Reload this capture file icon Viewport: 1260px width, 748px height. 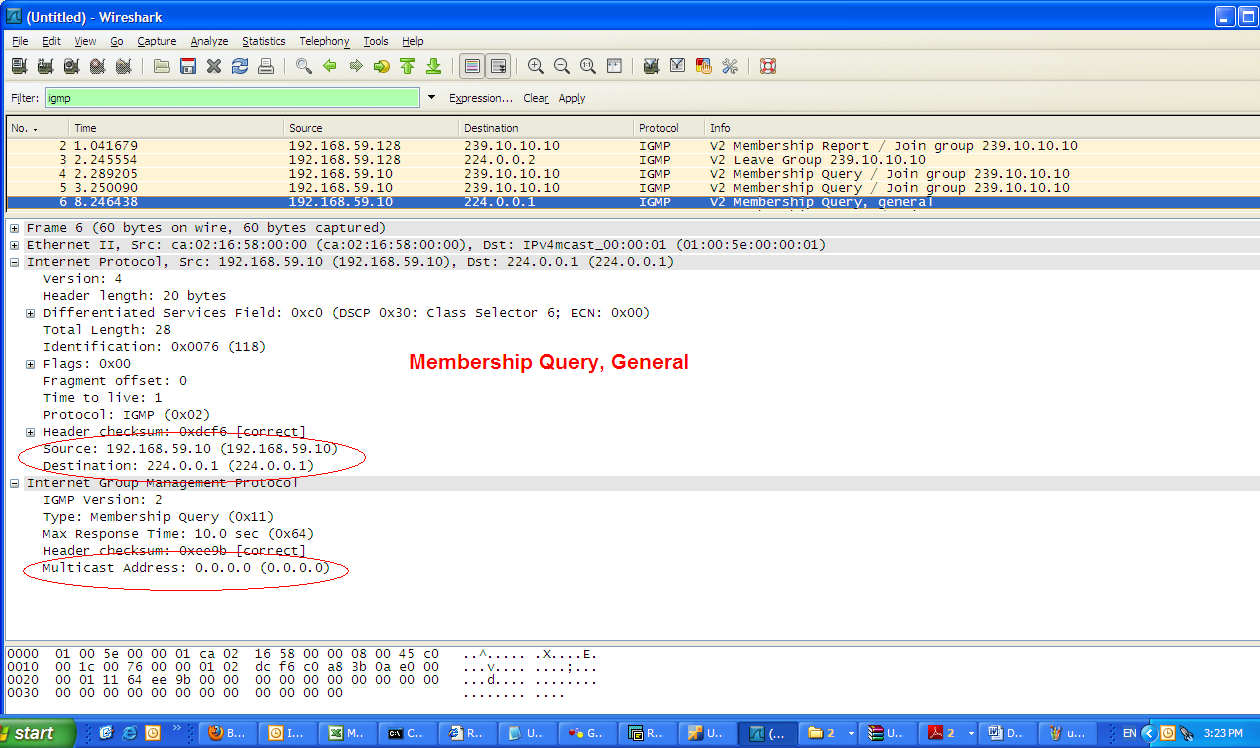pyautogui.click(x=240, y=66)
